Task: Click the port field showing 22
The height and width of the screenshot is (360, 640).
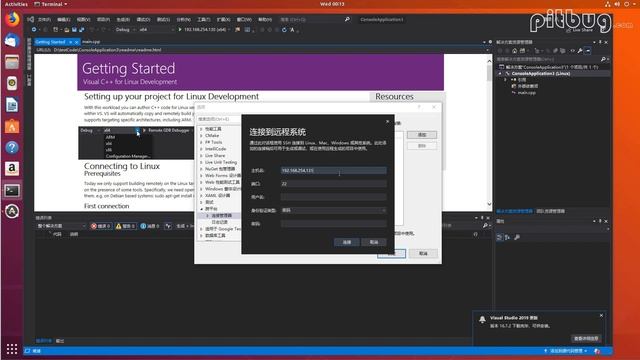Action: click(x=333, y=184)
